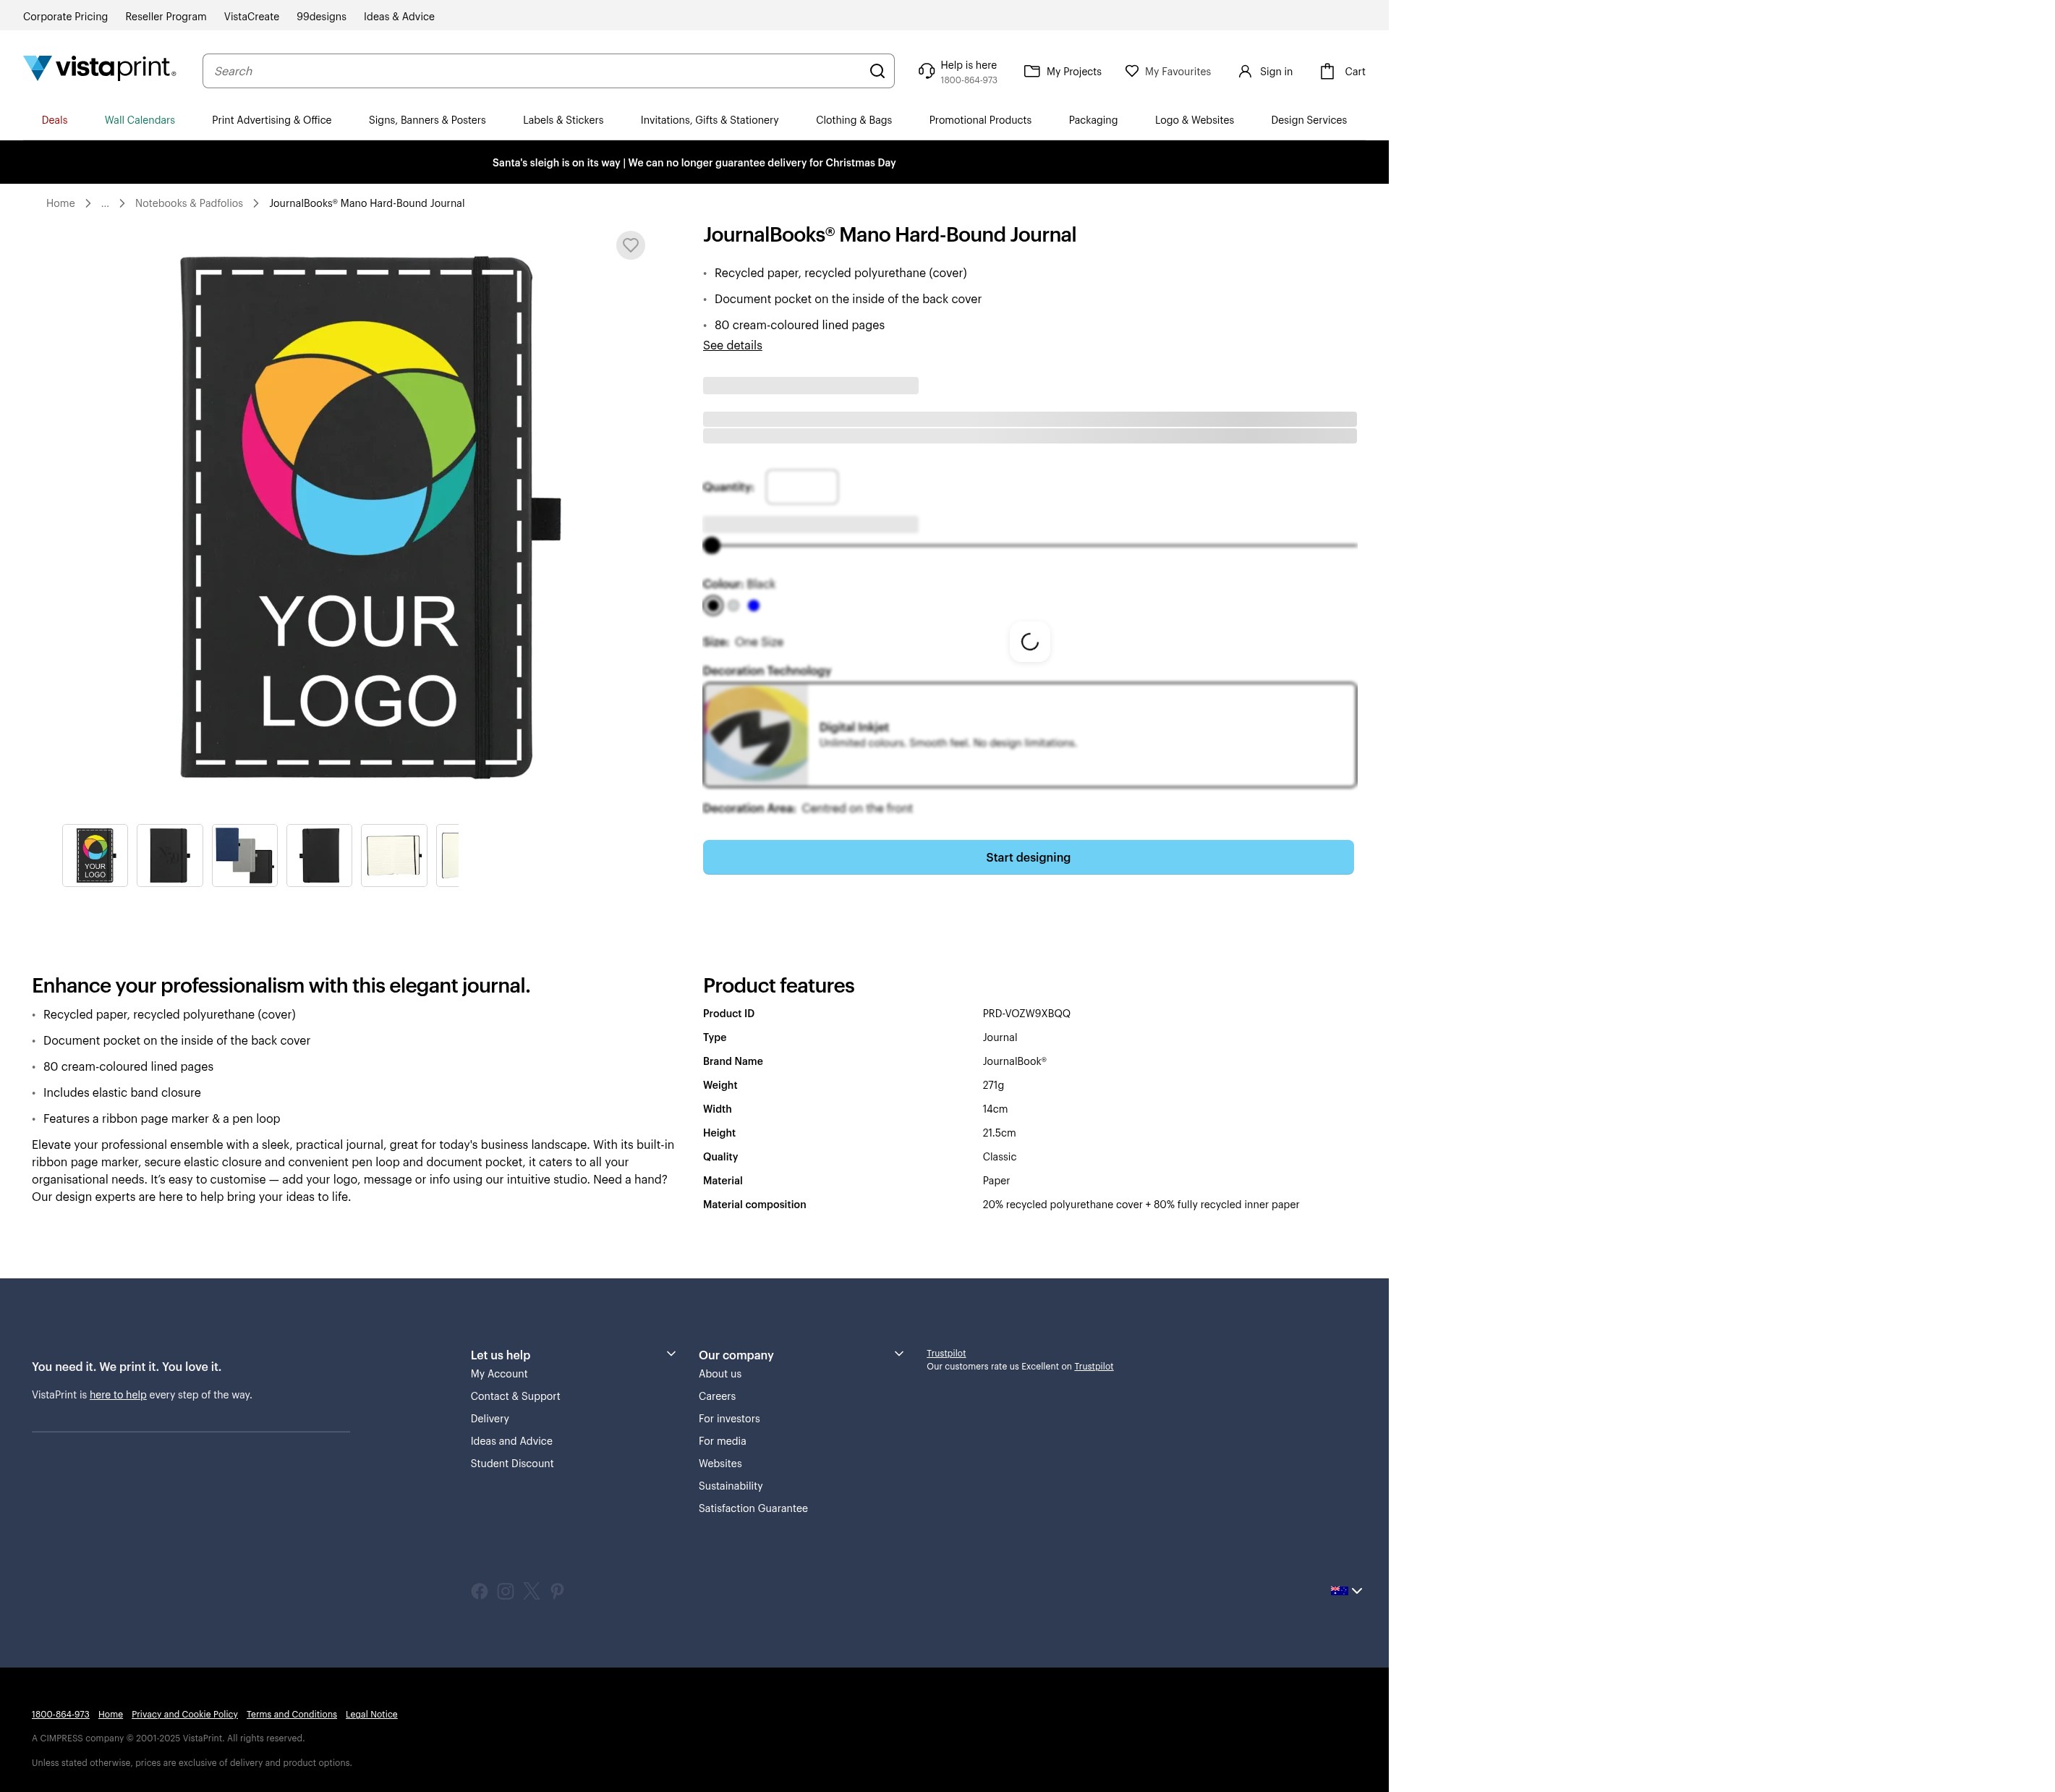The image size is (2055, 1792).
Task: Expand the breadcrumb ellipsis
Action: click(x=105, y=203)
